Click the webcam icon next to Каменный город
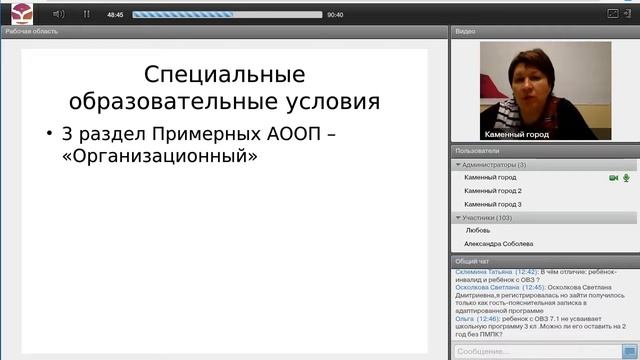640x360 pixels. click(613, 178)
